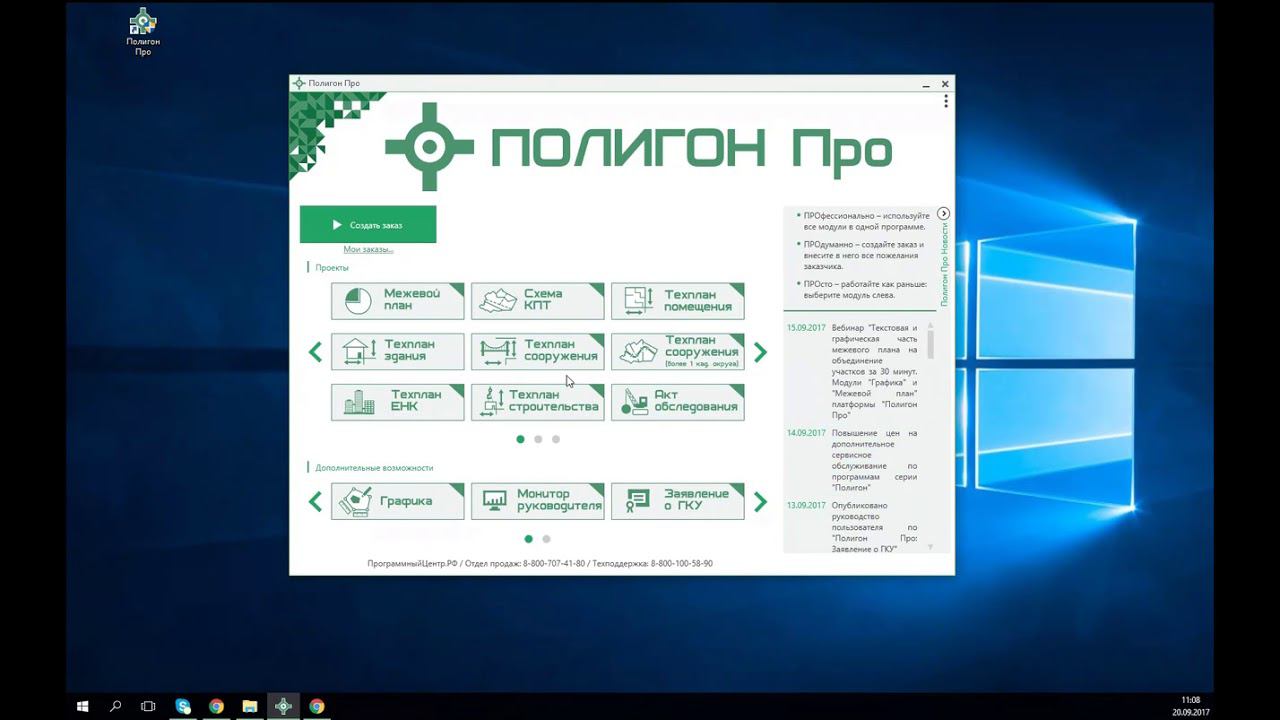The image size is (1280, 720).
Task: Open File Explorer from the taskbar
Action: pyautogui.click(x=250, y=706)
